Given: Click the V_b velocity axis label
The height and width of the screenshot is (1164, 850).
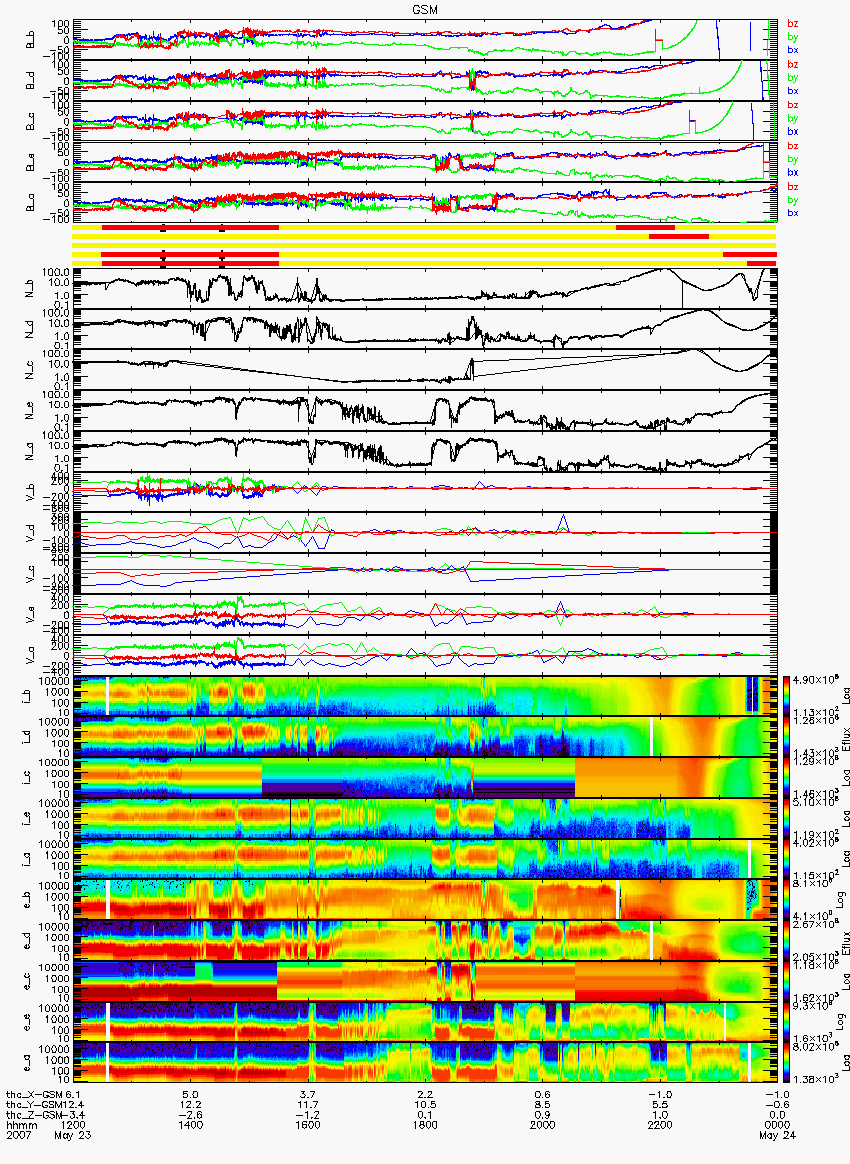Looking at the screenshot, I should click(x=30, y=492).
